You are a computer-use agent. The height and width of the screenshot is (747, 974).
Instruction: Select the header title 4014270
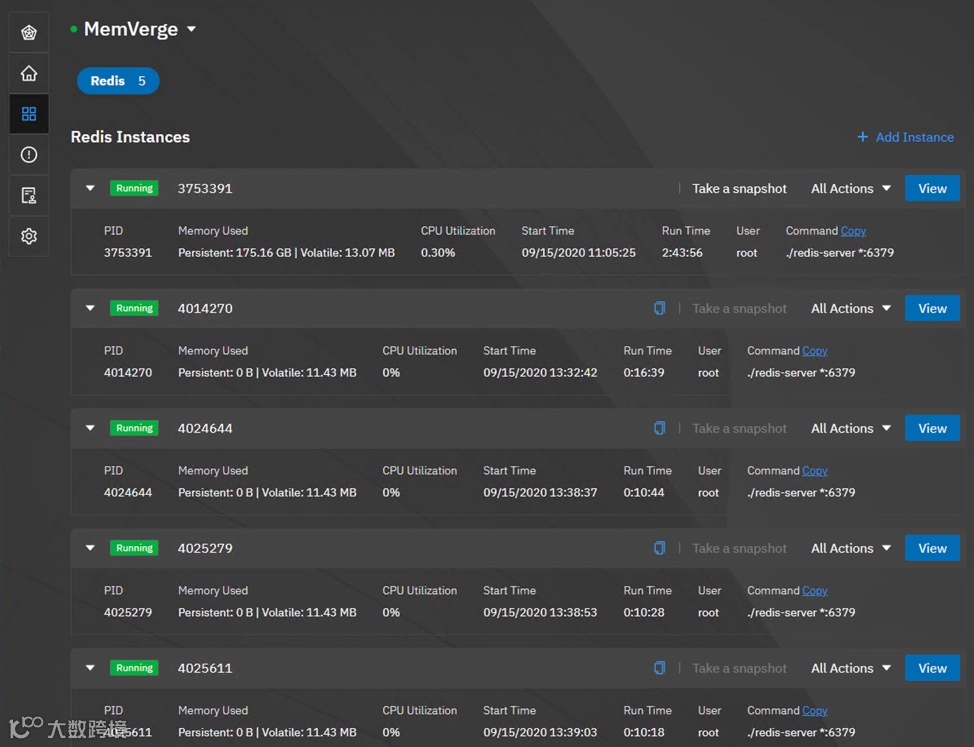pyautogui.click(x=205, y=308)
